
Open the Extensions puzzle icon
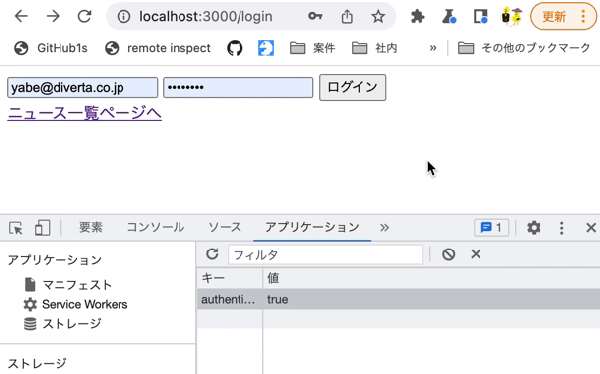coord(417,16)
